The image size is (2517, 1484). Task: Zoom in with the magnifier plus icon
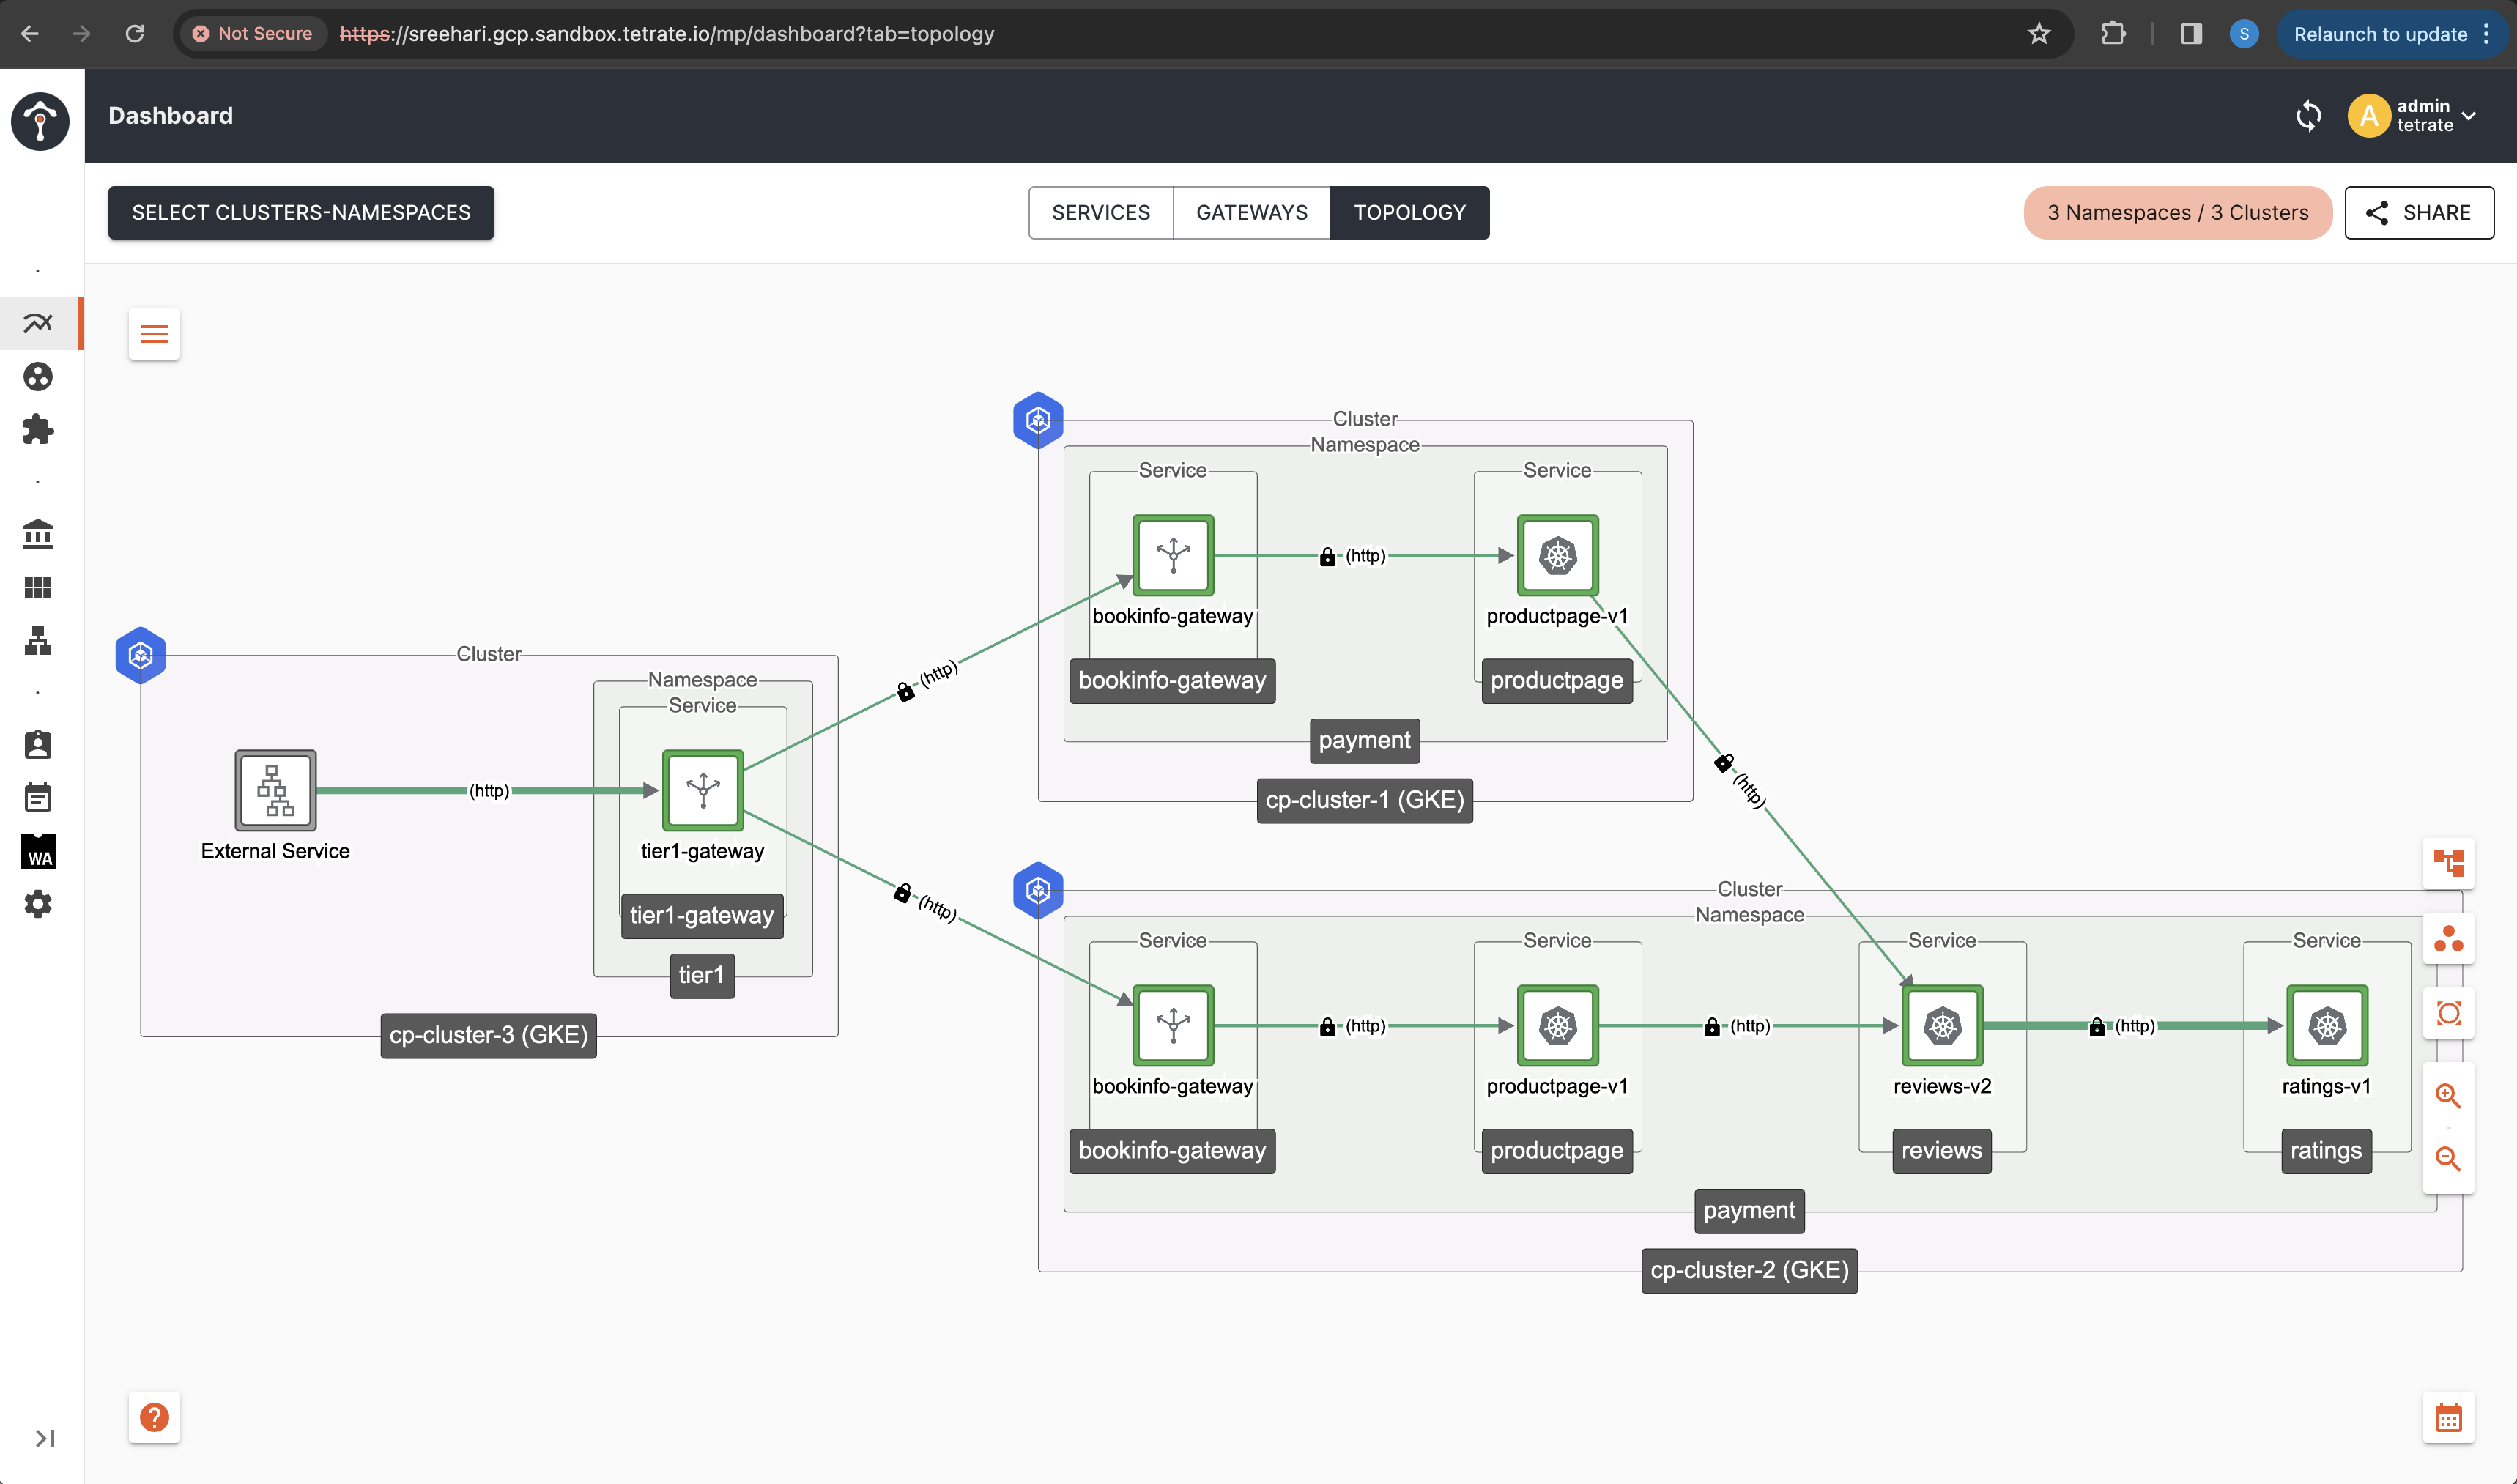2448,1096
